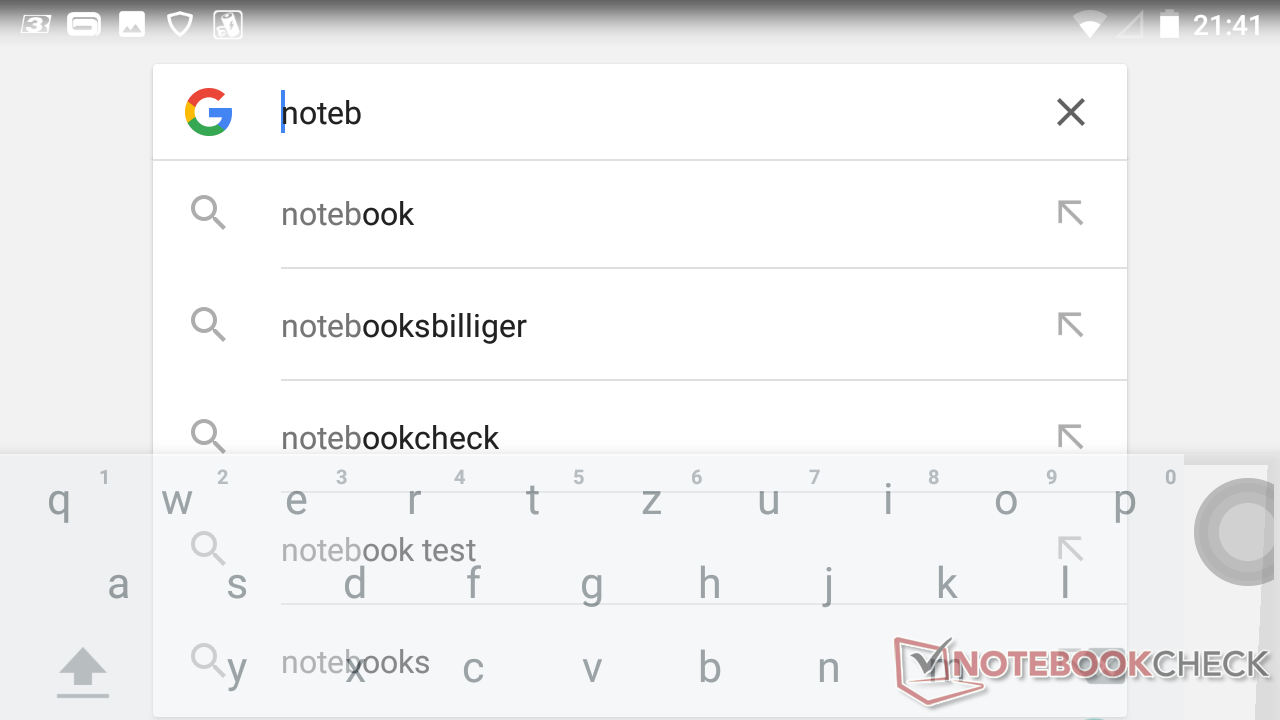Tap the magnifier icon next to 'notebook'

pos(208,213)
